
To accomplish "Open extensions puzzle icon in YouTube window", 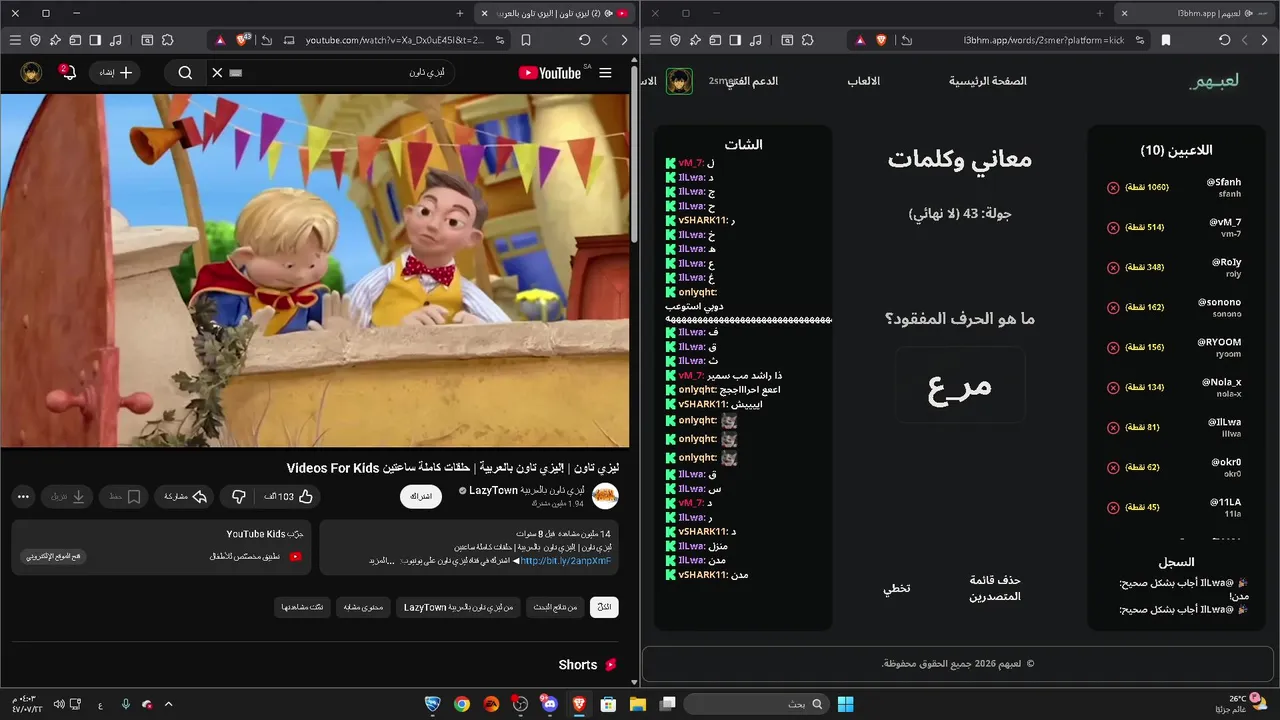I will click(167, 40).
